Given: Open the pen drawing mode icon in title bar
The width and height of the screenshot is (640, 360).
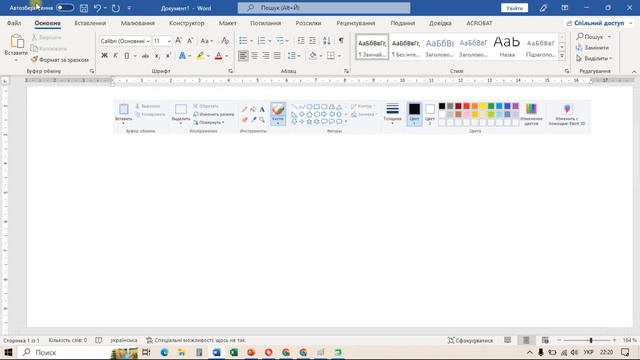Looking at the screenshot, I should click(543, 8).
